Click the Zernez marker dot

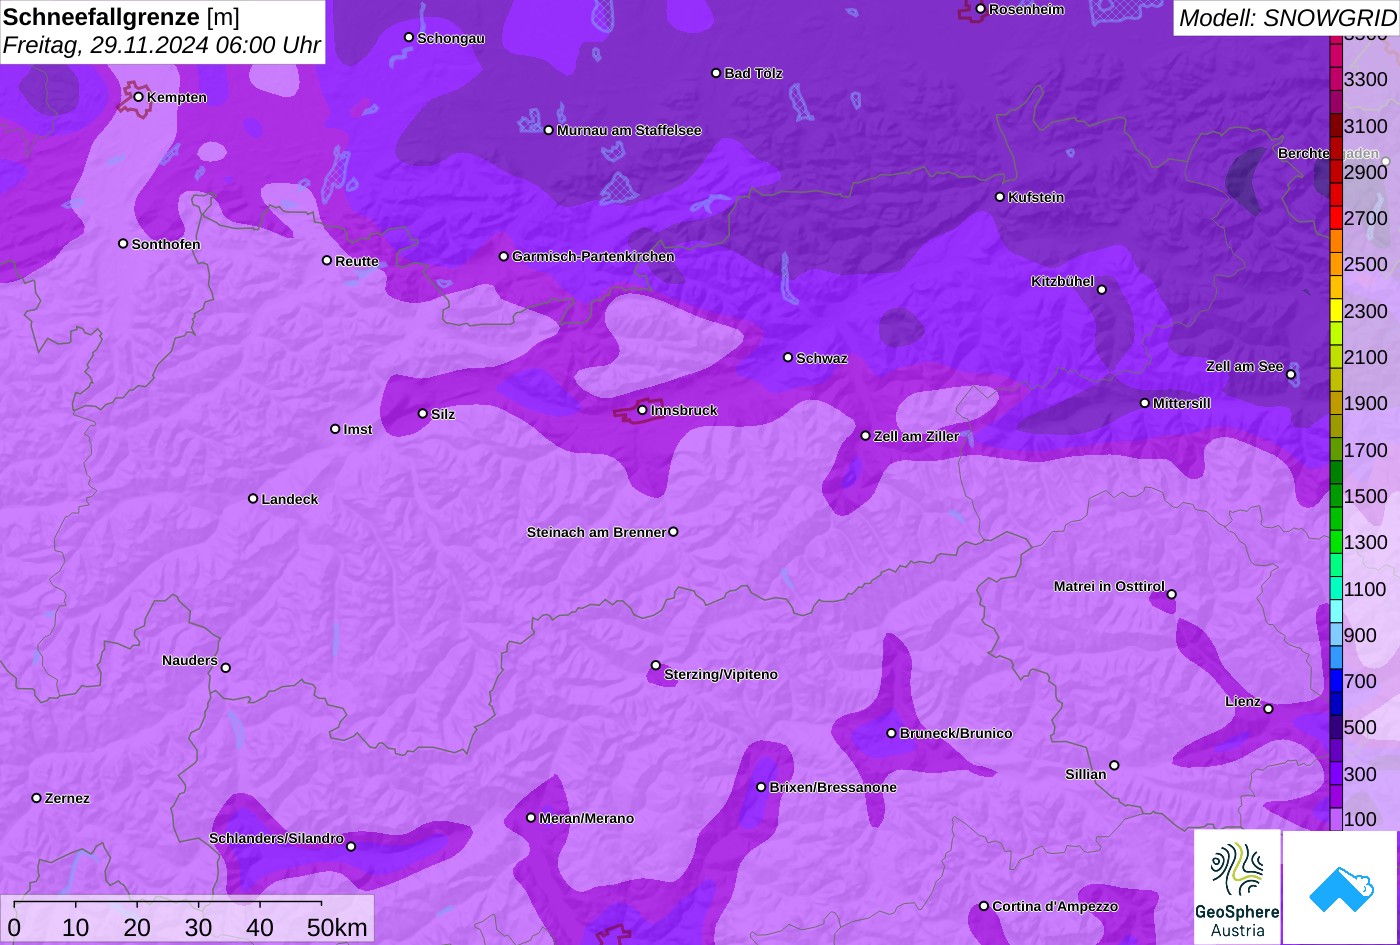[x=37, y=798]
